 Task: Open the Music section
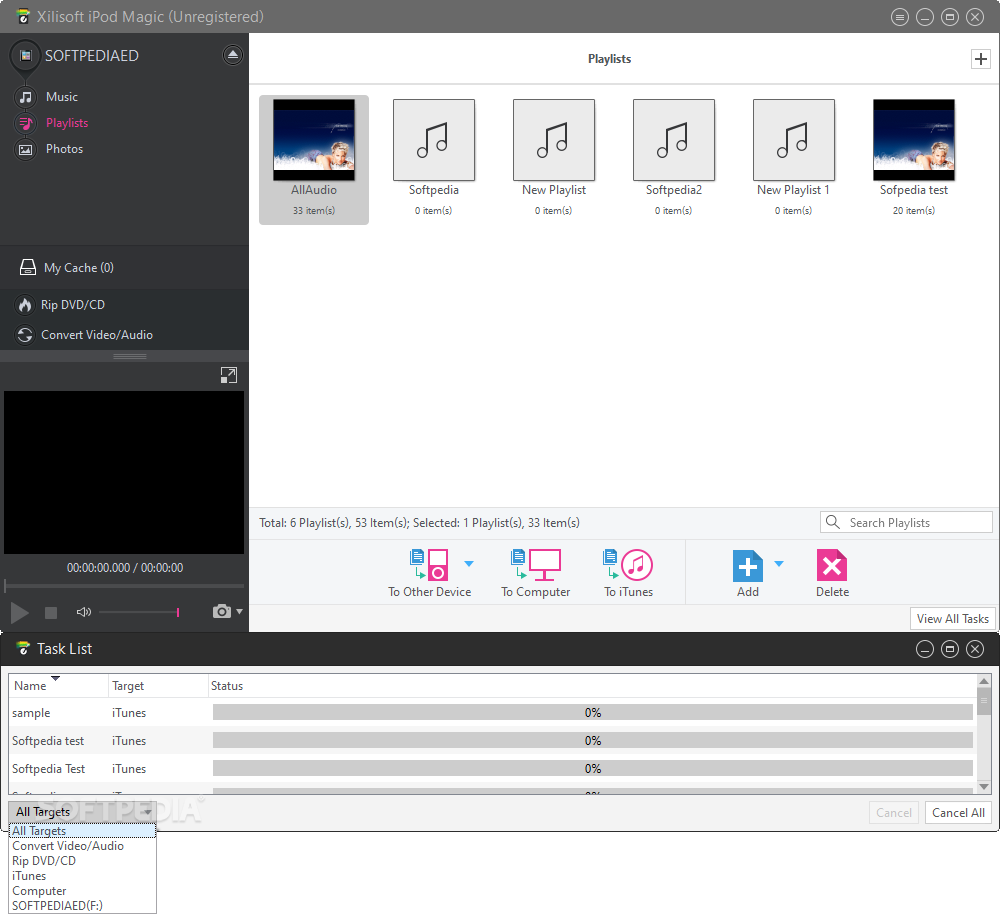point(61,97)
